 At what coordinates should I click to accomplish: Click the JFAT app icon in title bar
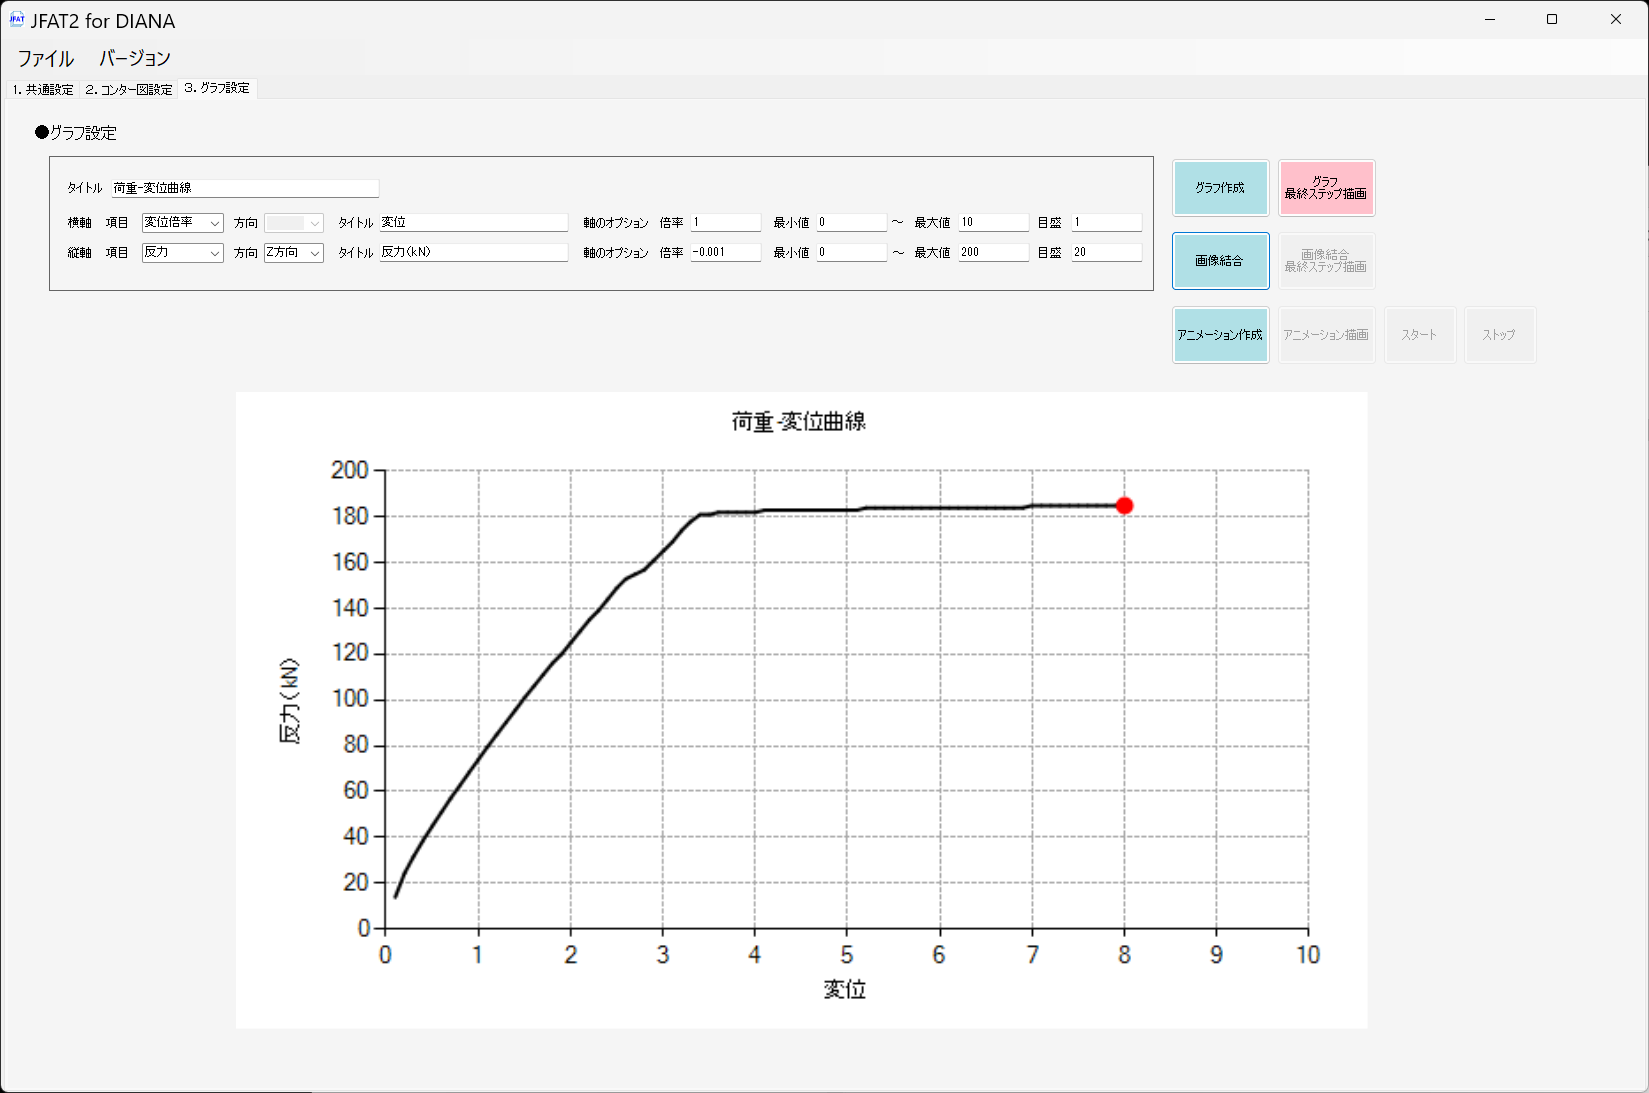coord(16,20)
